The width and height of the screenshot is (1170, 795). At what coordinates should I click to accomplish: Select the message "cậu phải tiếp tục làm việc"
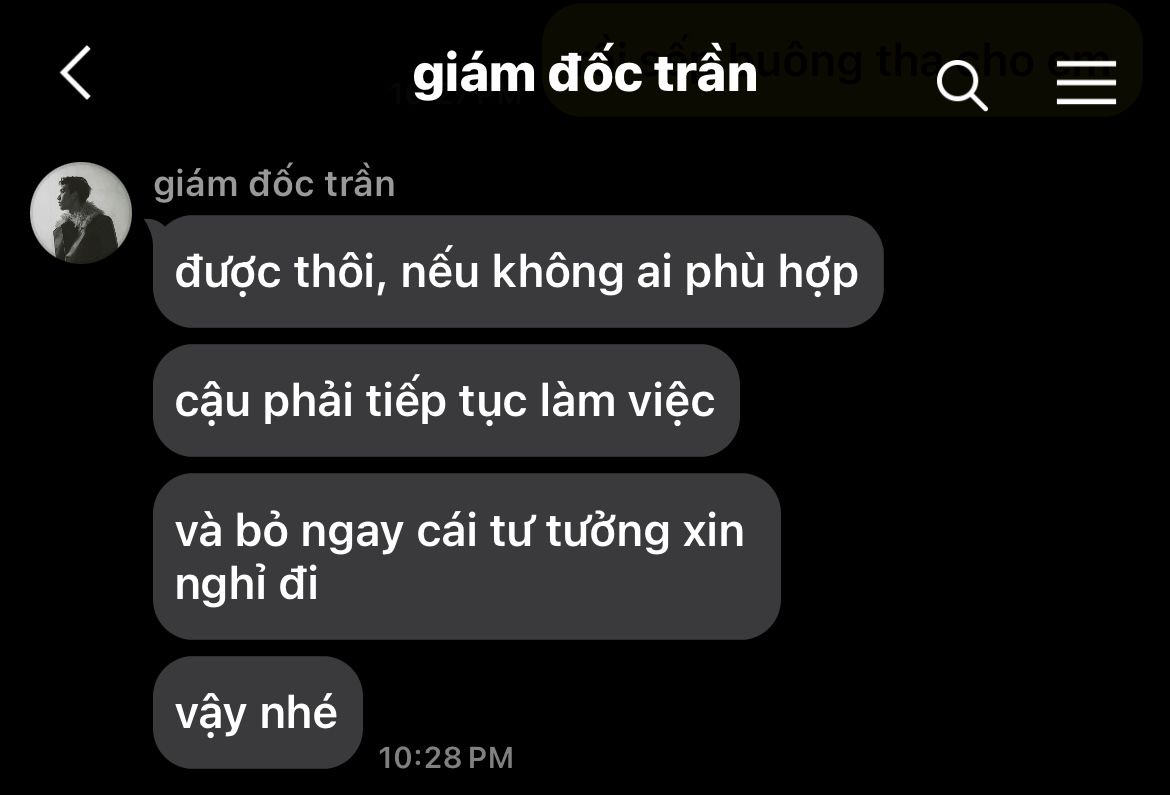(x=445, y=401)
